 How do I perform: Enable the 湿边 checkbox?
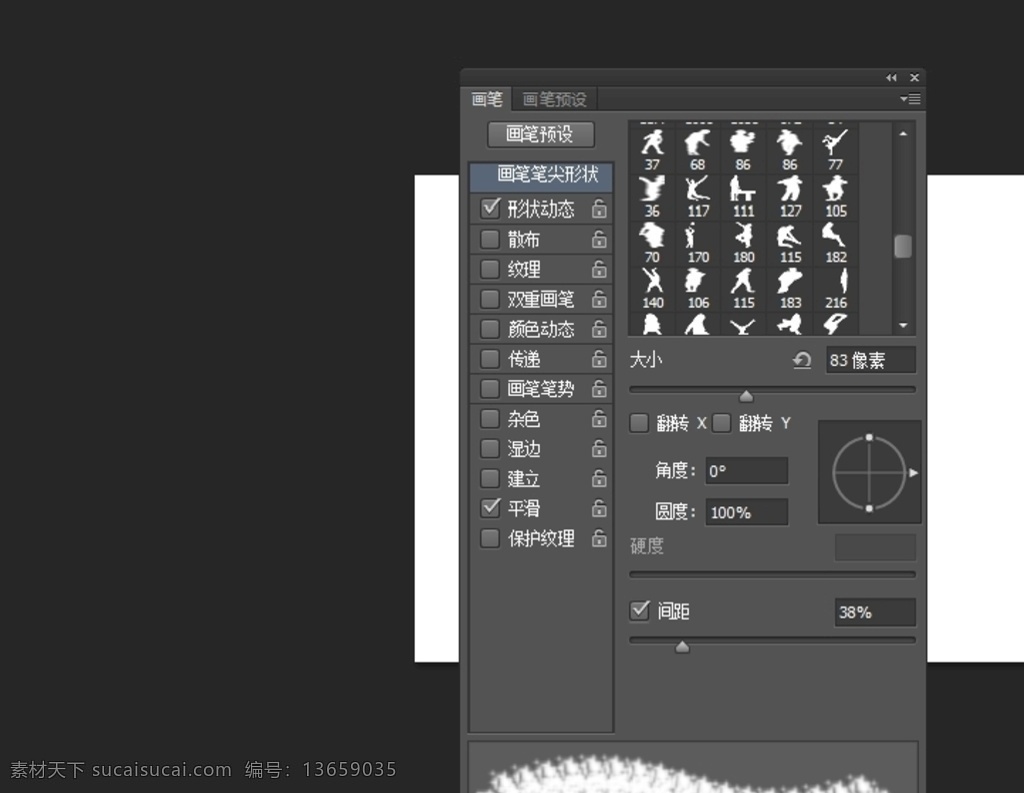(x=490, y=449)
